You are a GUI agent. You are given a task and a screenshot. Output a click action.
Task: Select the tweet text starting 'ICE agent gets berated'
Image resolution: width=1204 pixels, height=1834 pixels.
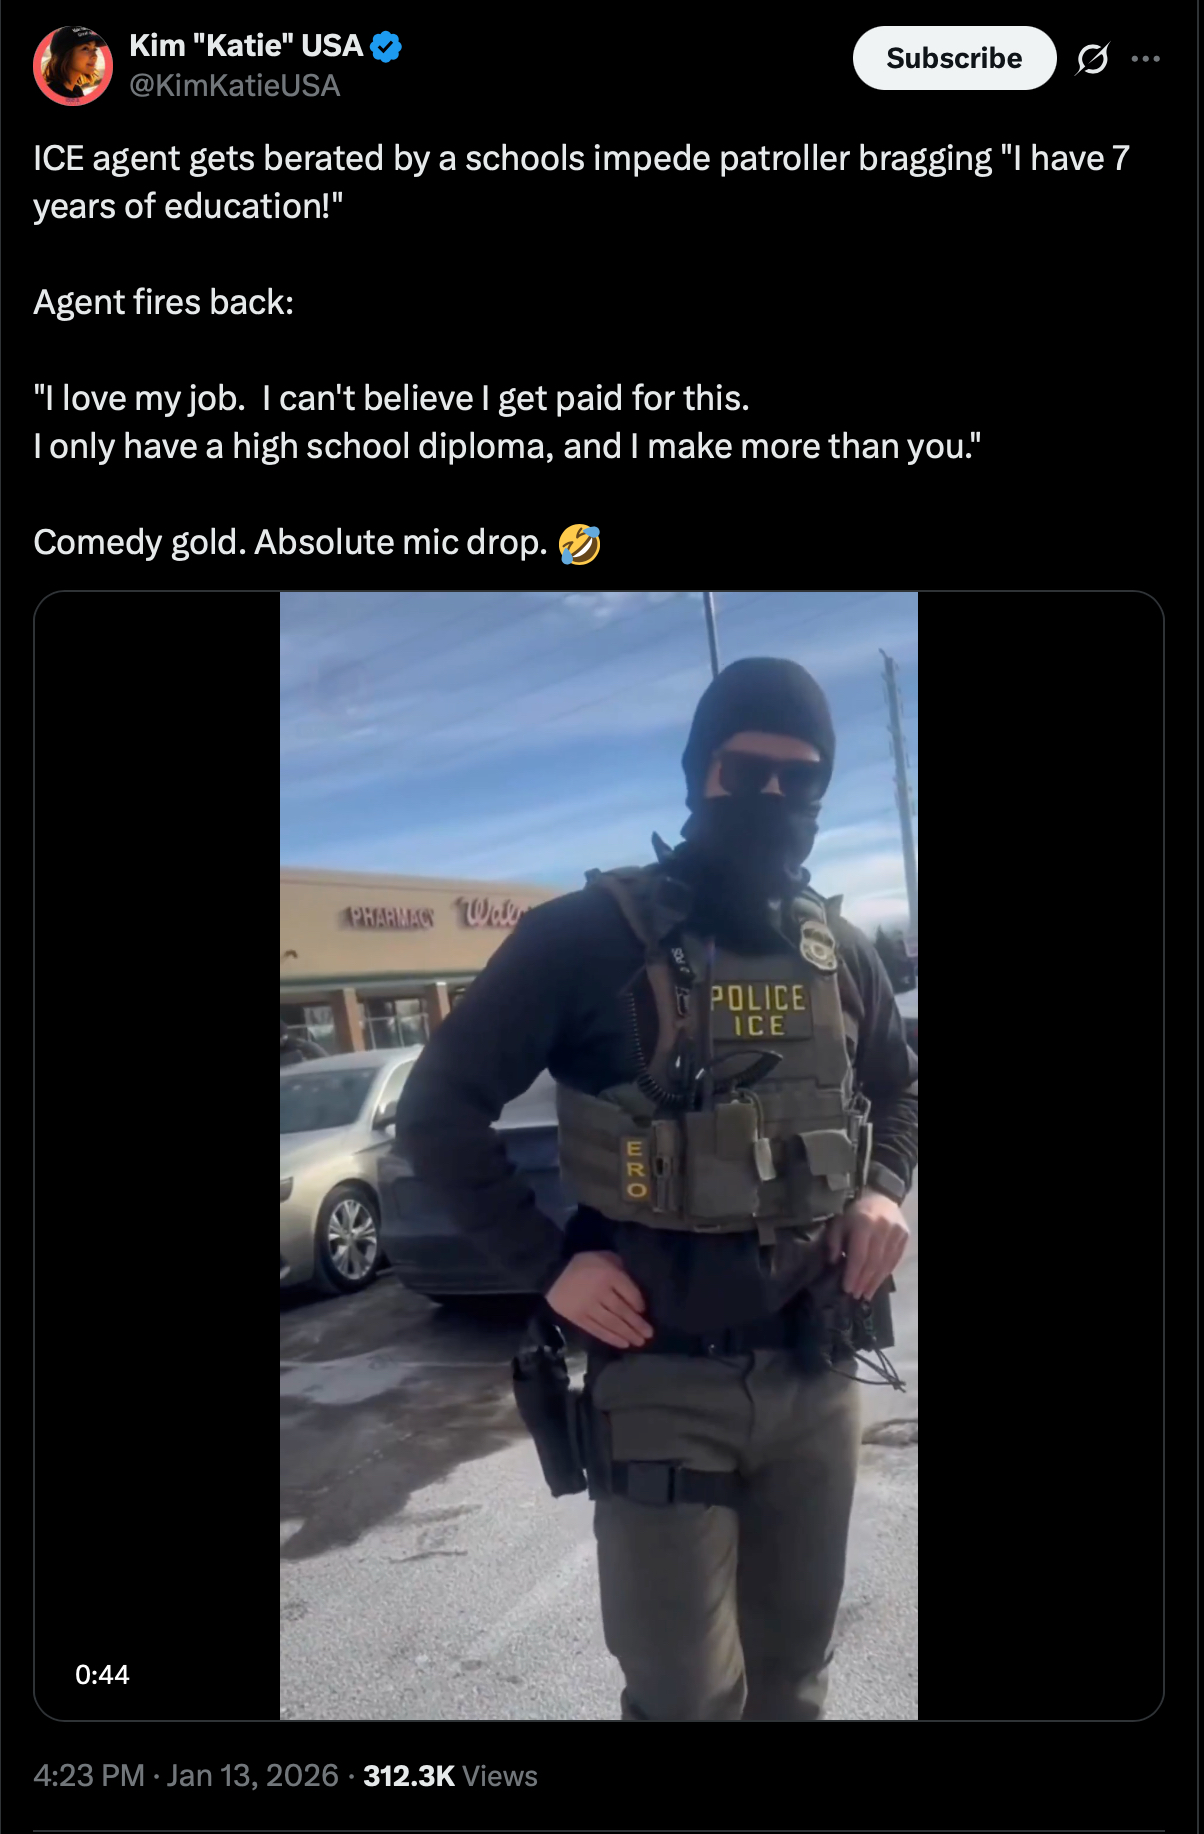581,182
